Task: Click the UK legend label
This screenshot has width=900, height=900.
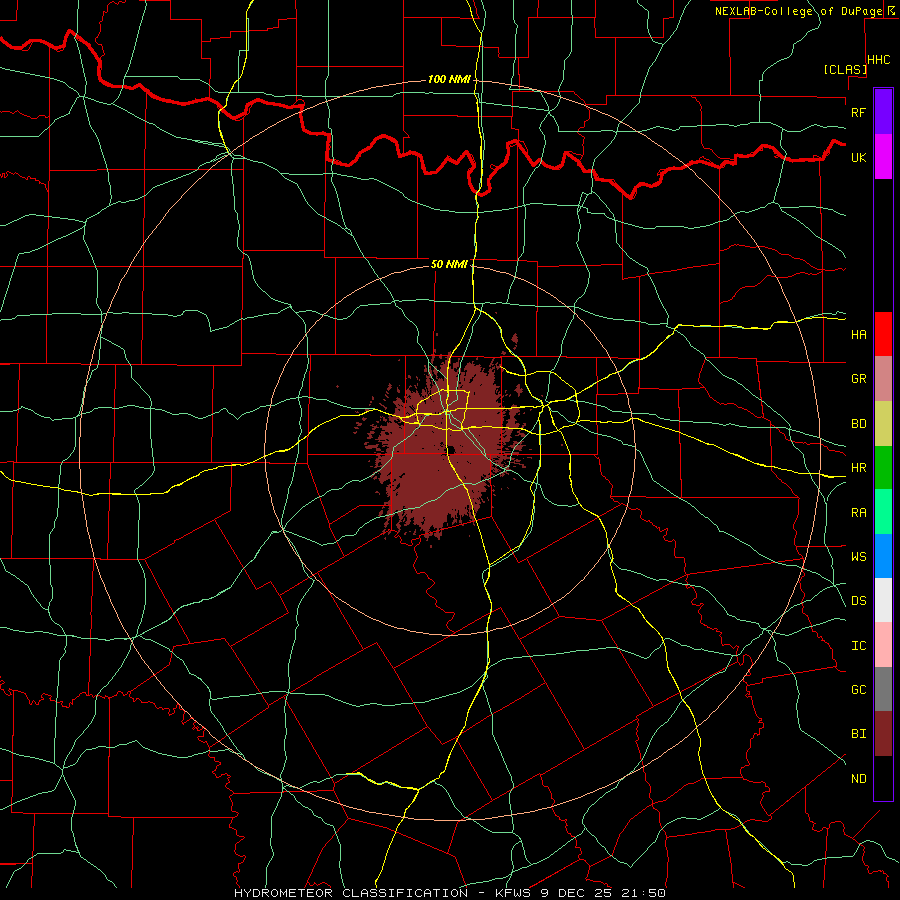Action: pos(858,157)
